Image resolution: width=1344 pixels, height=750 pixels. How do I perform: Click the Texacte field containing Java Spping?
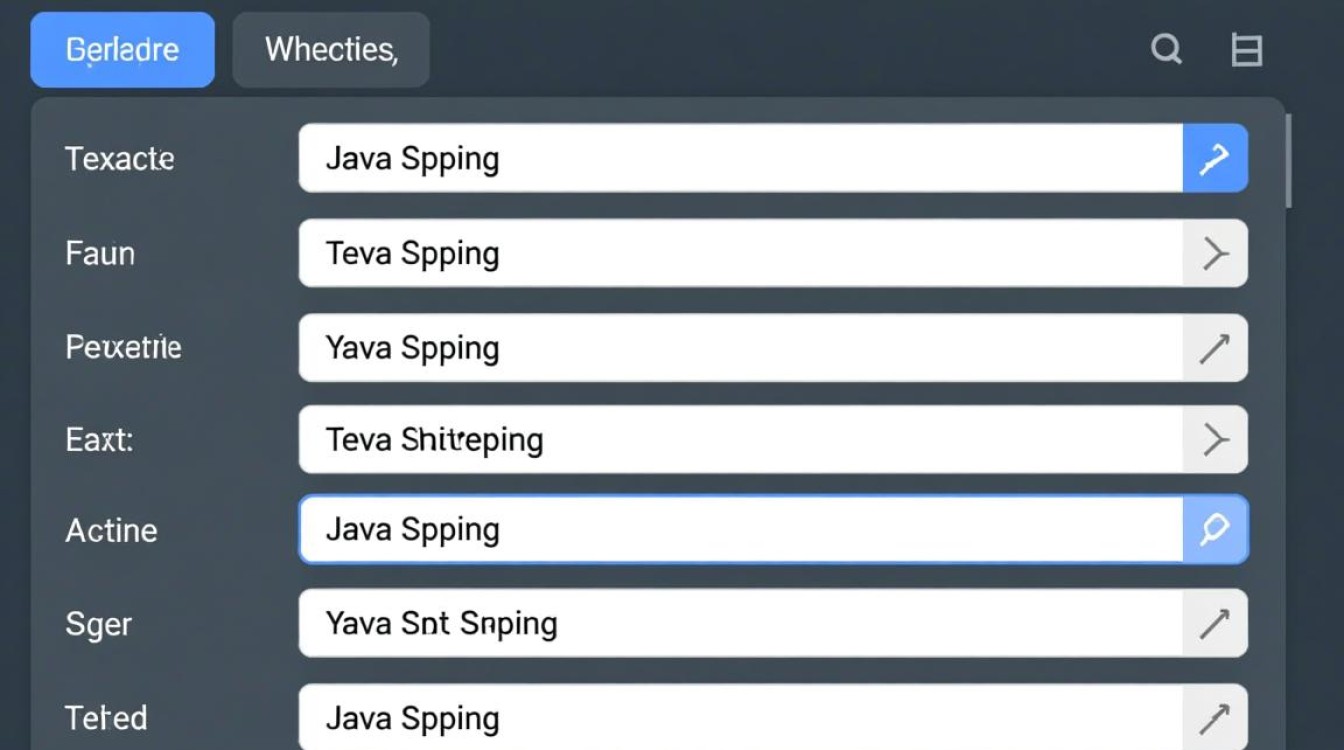click(x=740, y=158)
